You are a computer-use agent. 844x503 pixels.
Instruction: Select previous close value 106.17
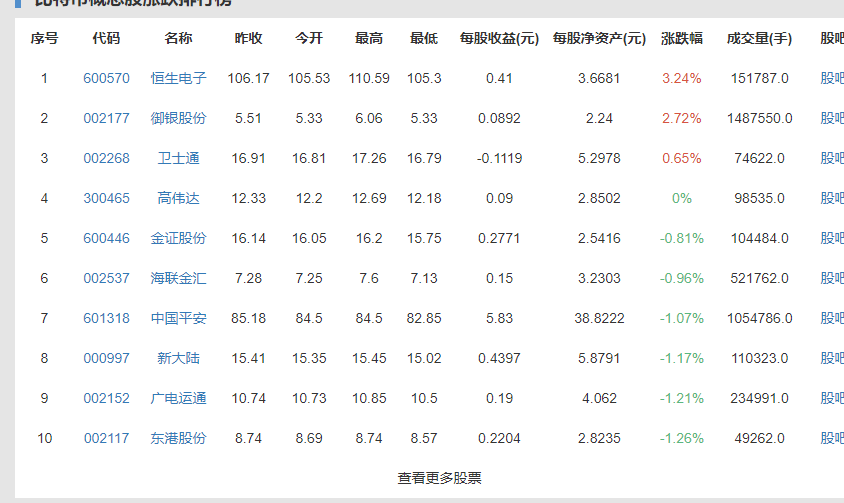coord(248,79)
